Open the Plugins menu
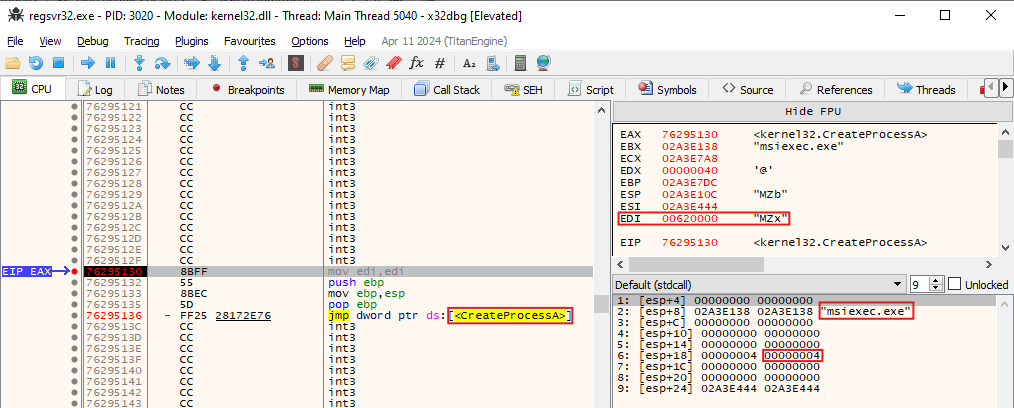 pos(191,41)
